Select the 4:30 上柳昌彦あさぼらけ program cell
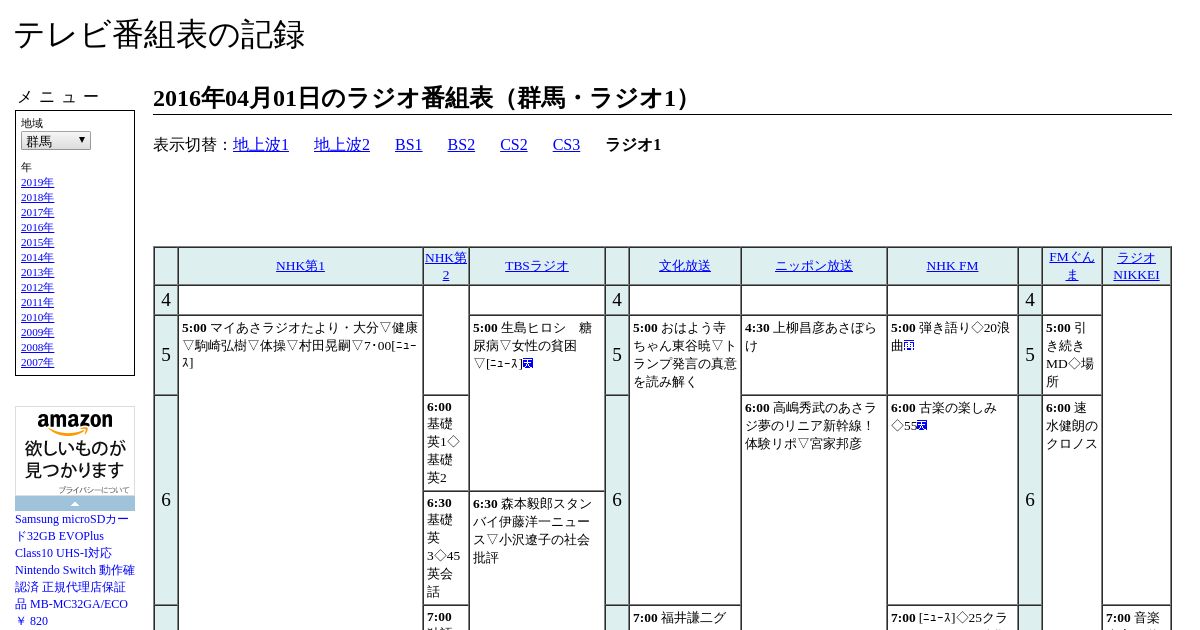The height and width of the screenshot is (630, 1200). coord(814,355)
